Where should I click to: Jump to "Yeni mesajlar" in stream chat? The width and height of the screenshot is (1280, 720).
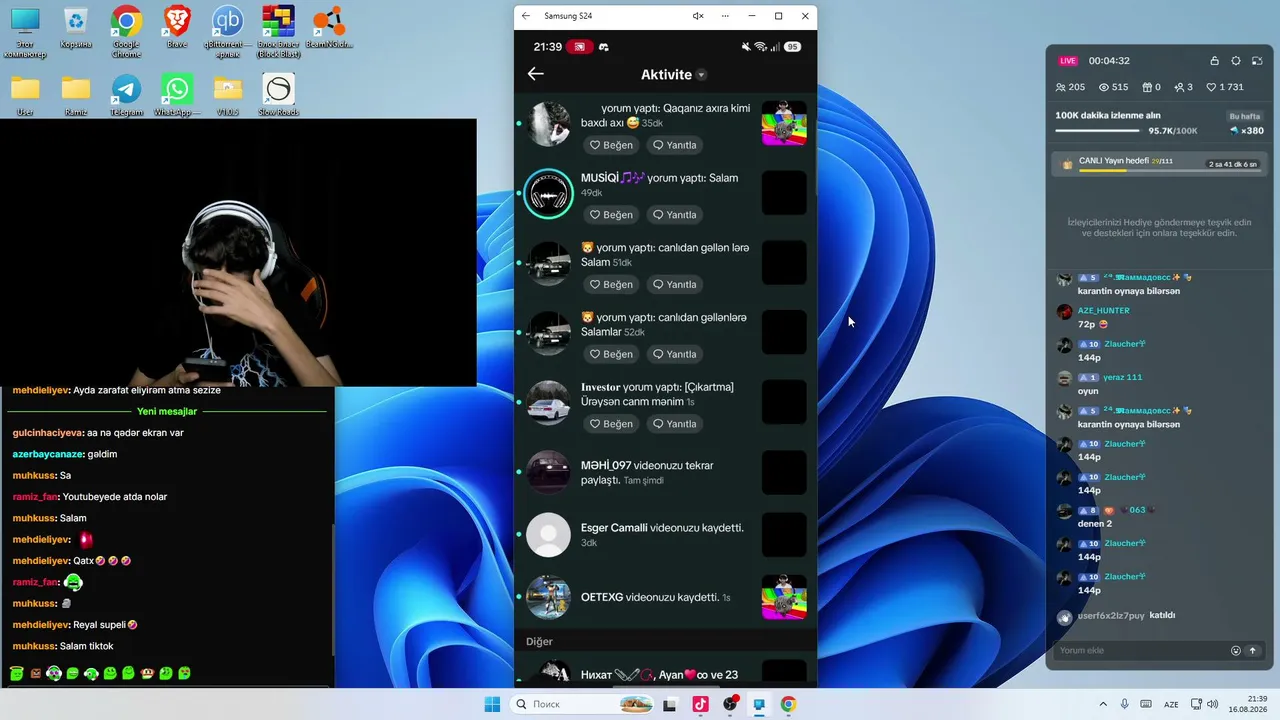[167, 411]
